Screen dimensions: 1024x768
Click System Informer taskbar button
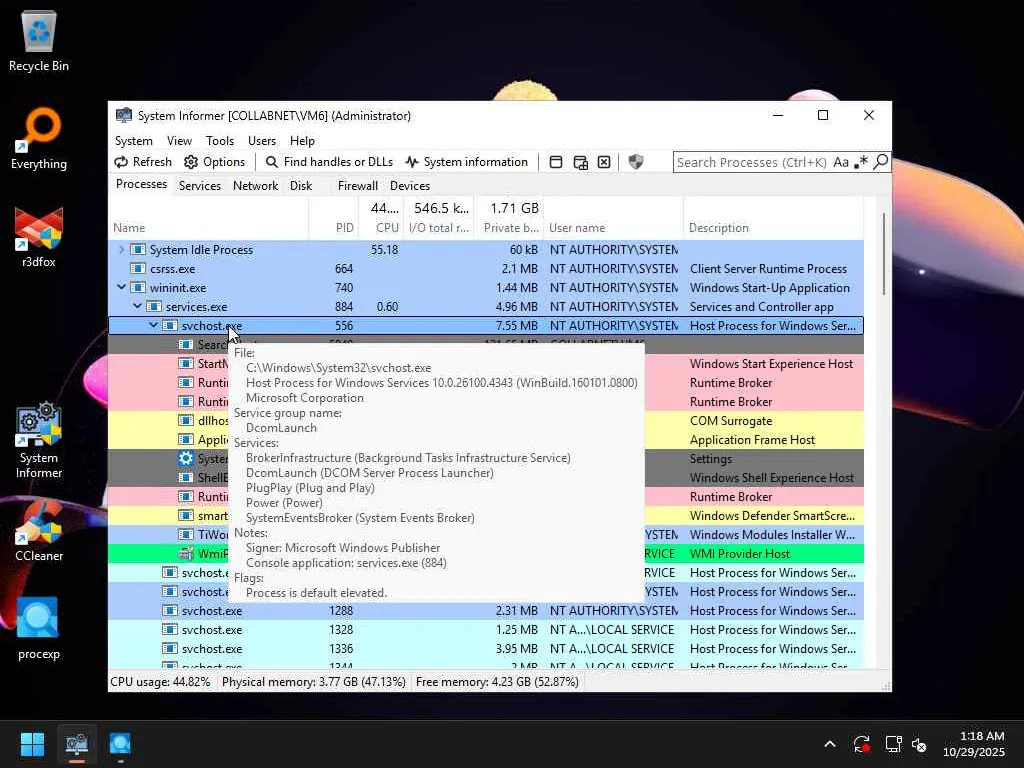tap(76, 744)
